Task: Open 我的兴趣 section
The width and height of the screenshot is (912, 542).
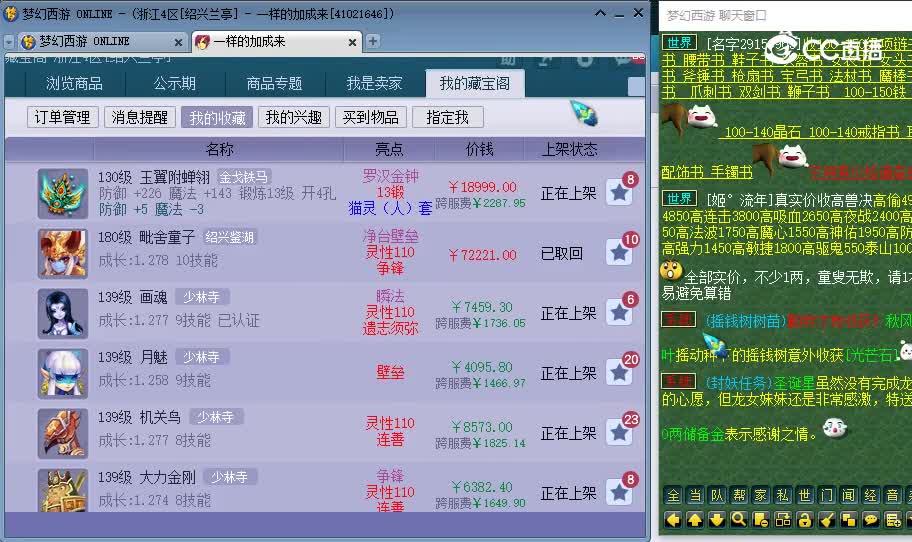Action: (x=294, y=117)
